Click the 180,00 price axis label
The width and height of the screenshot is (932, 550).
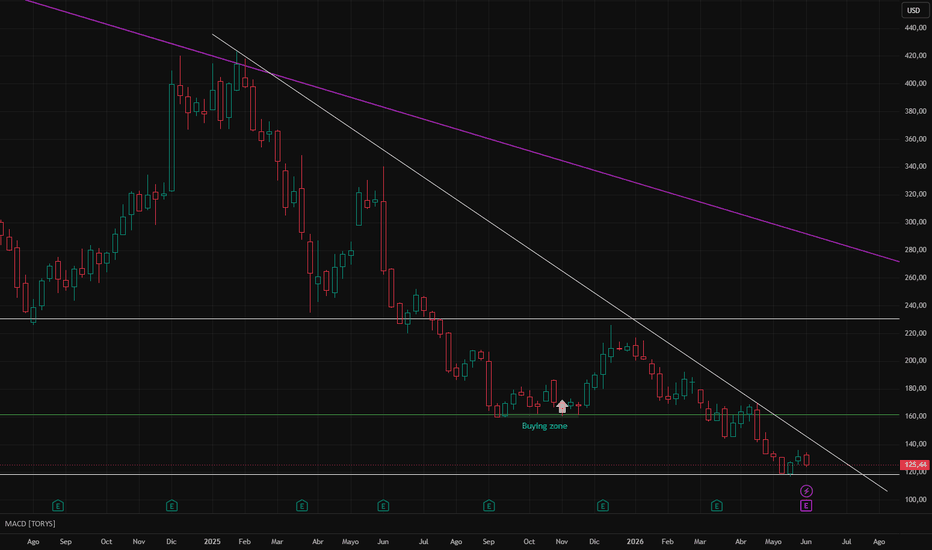(915, 388)
